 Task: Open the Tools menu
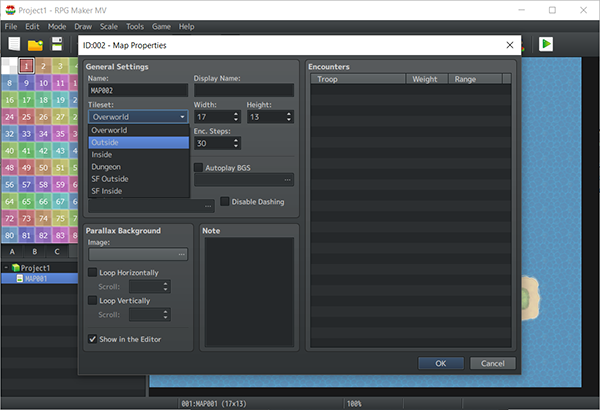(135, 26)
